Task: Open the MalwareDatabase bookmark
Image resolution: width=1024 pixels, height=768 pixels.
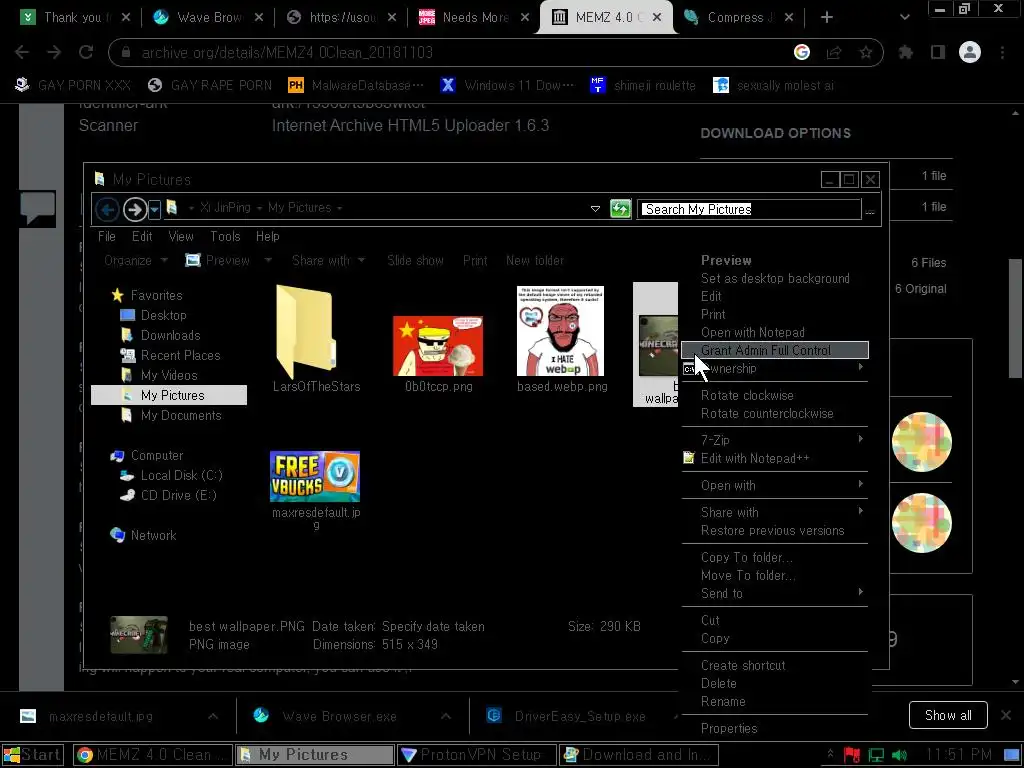Action: (356, 85)
